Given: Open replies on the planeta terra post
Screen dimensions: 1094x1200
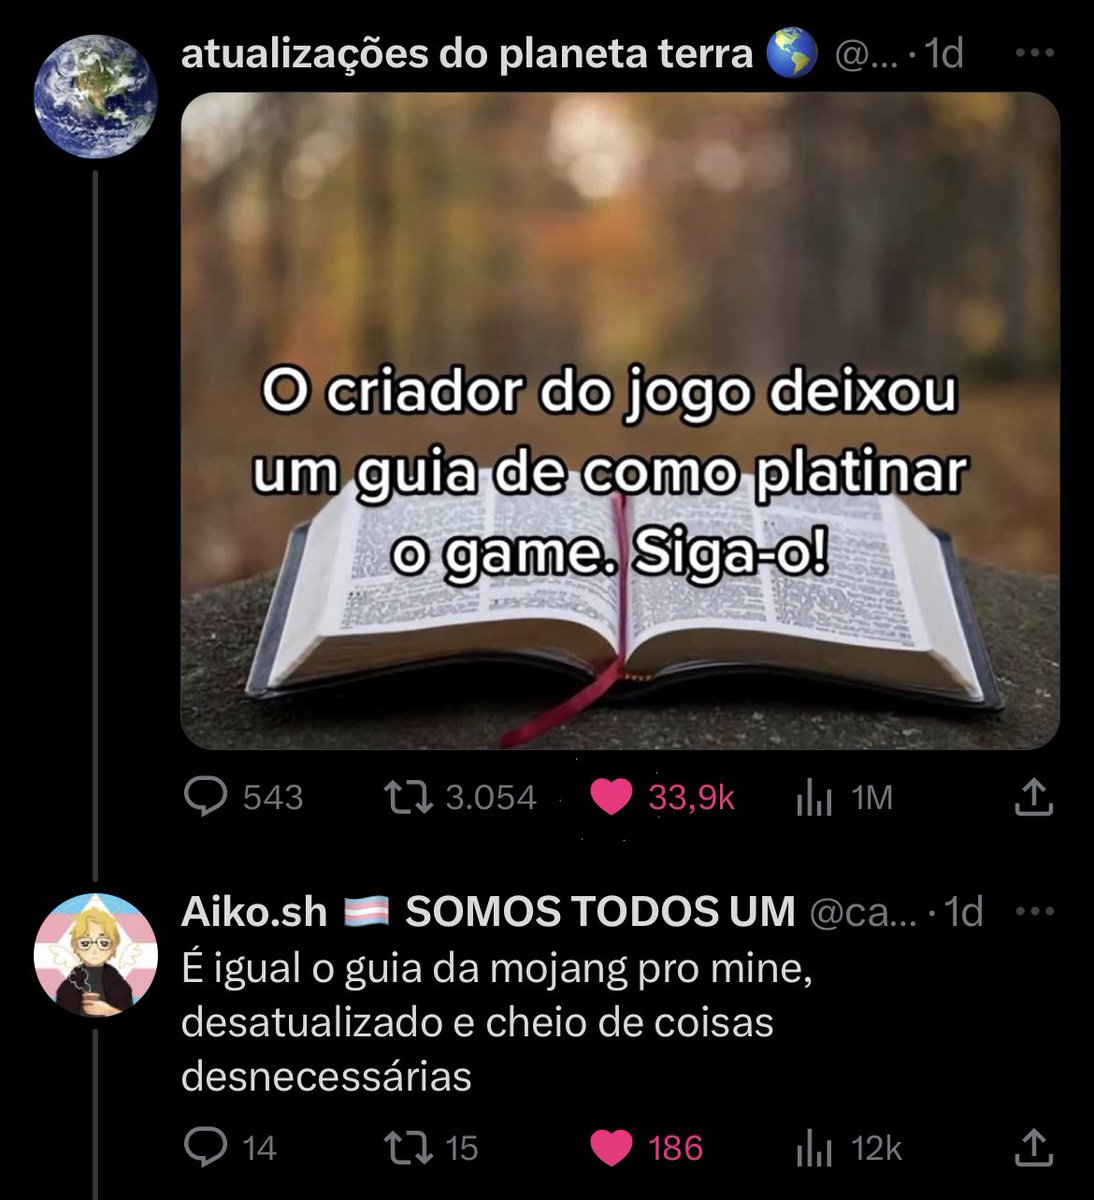Looking at the screenshot, I should [244, 797].
